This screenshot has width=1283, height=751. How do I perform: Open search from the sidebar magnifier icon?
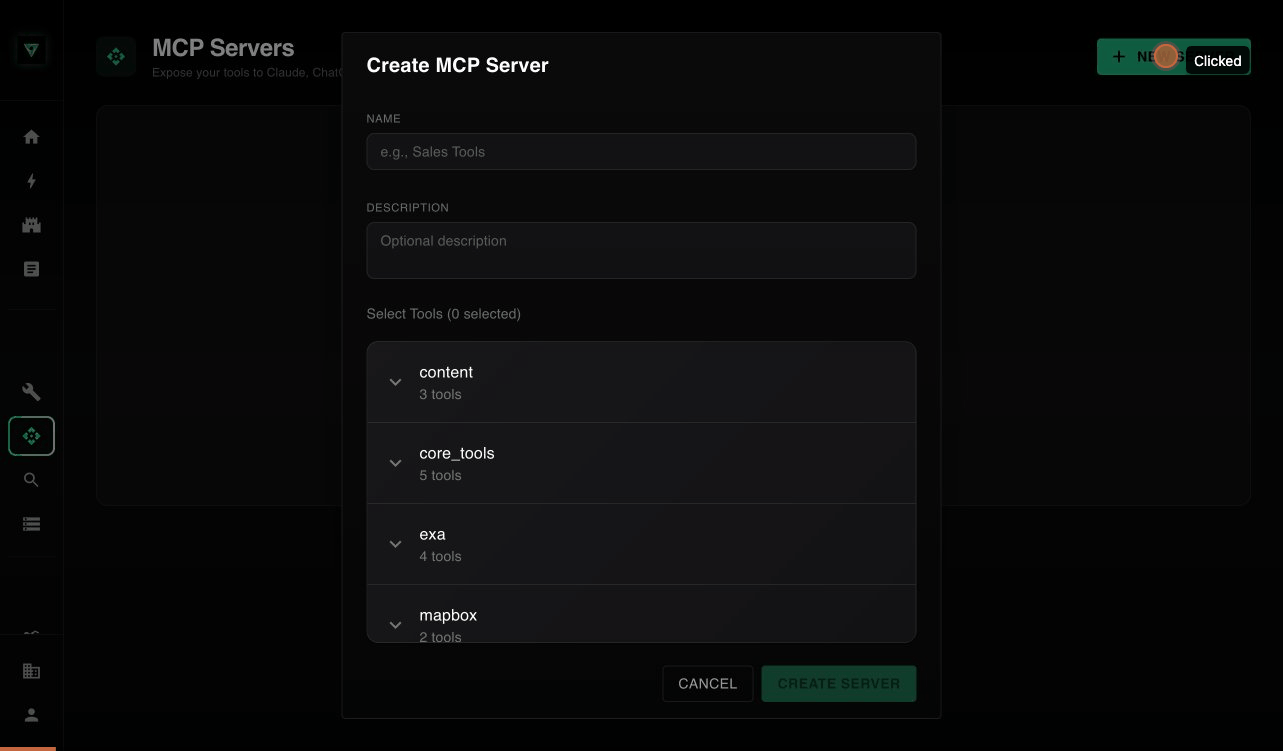point(31,480)
